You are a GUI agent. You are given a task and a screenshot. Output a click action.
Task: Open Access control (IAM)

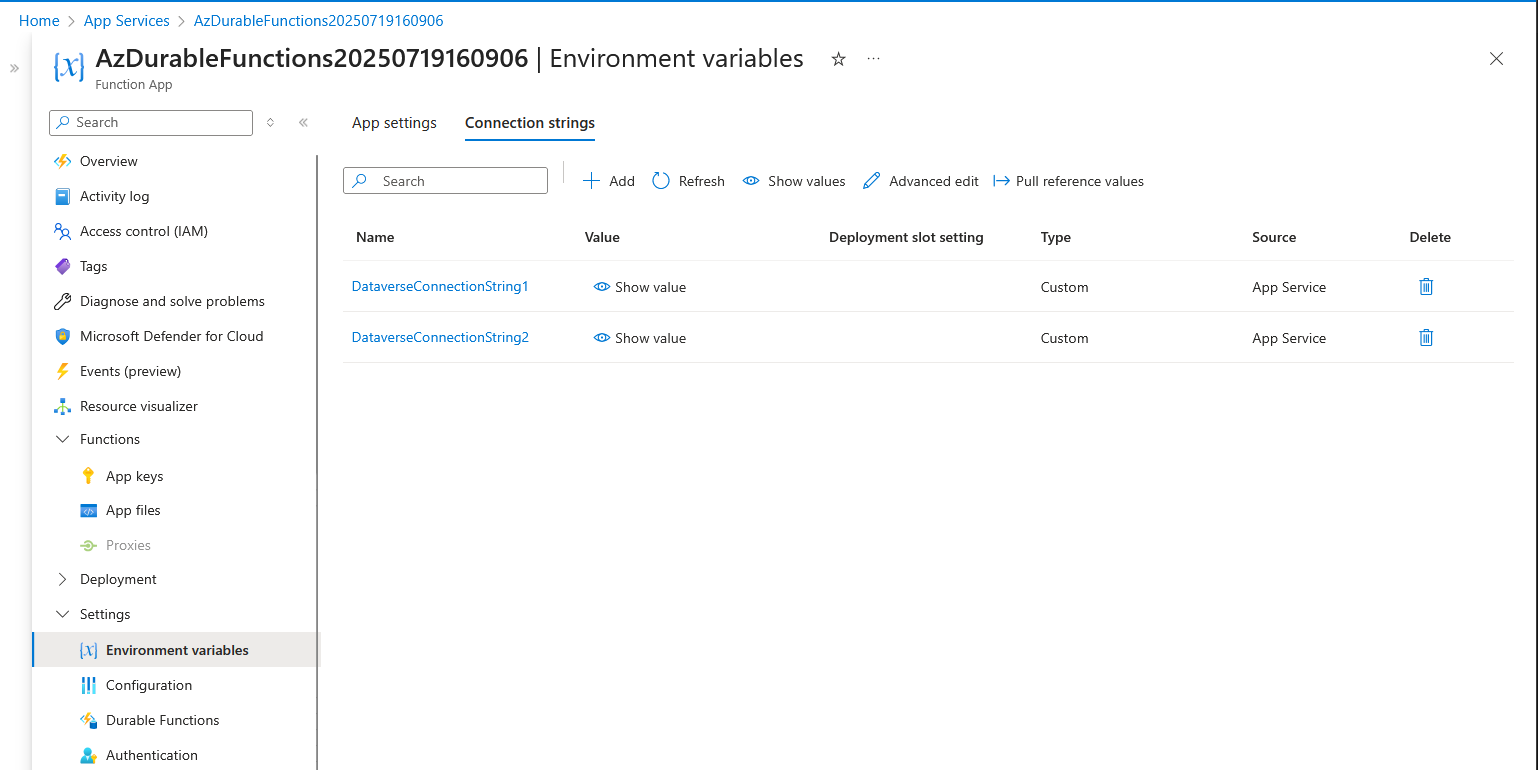tap(144, 231)
